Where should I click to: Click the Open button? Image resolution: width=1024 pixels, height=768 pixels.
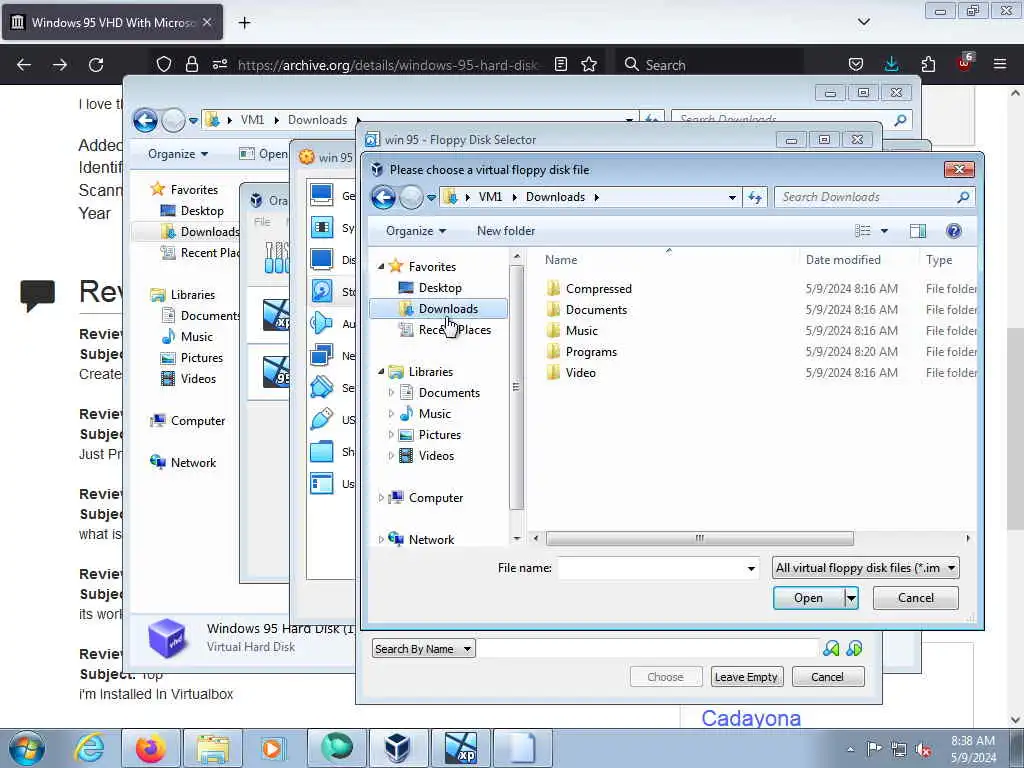coord(808,598)
